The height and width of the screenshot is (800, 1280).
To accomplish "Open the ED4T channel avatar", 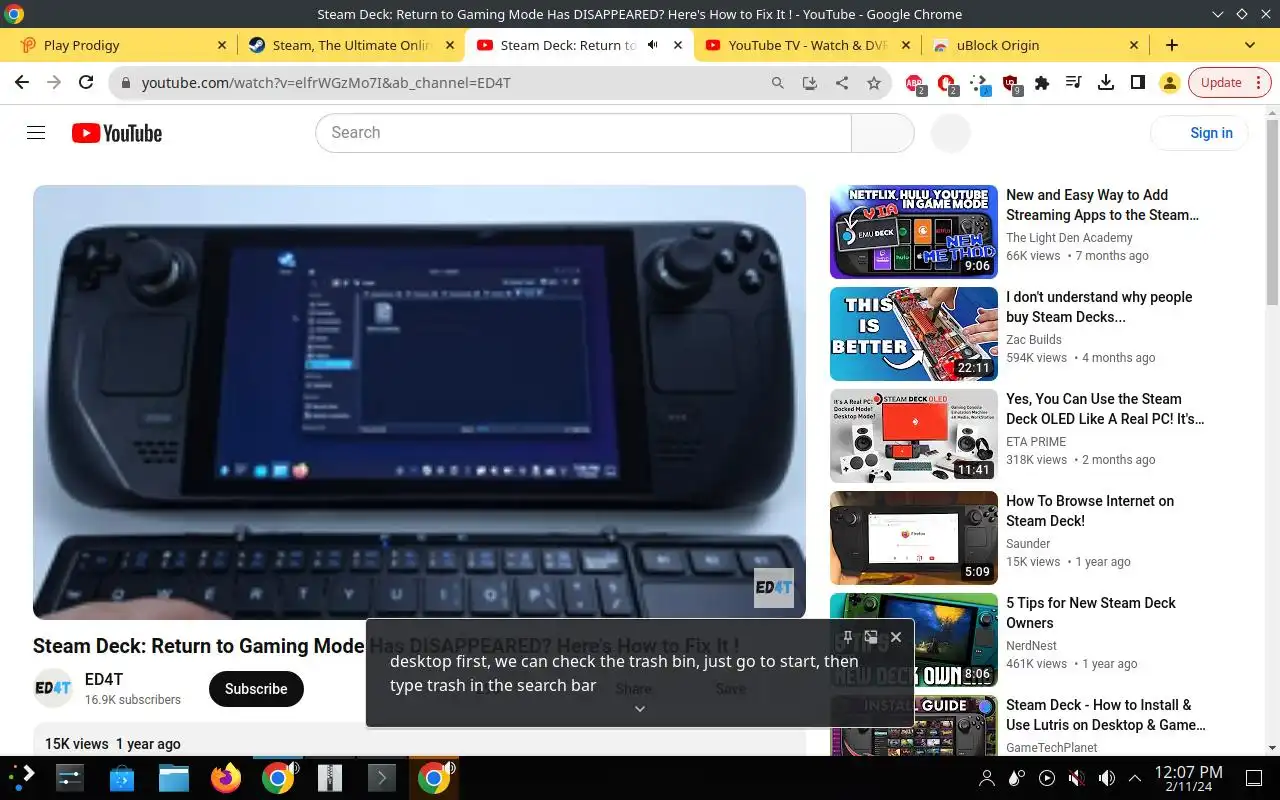I will (53, 688).
